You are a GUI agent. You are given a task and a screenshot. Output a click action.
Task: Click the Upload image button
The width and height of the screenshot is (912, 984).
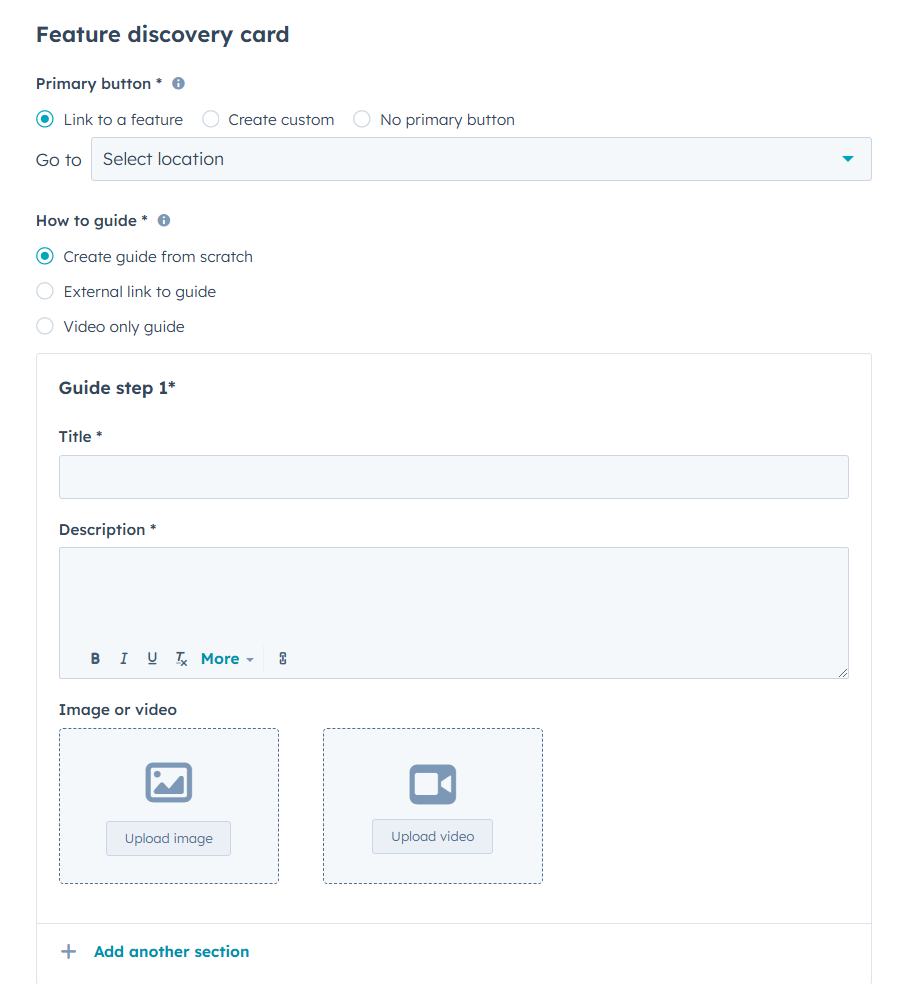click(x=168, y=839)
